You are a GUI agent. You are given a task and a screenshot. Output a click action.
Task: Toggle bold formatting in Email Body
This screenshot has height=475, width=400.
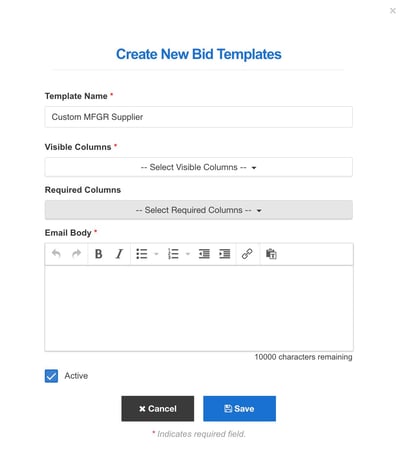[x=99, y=254]
